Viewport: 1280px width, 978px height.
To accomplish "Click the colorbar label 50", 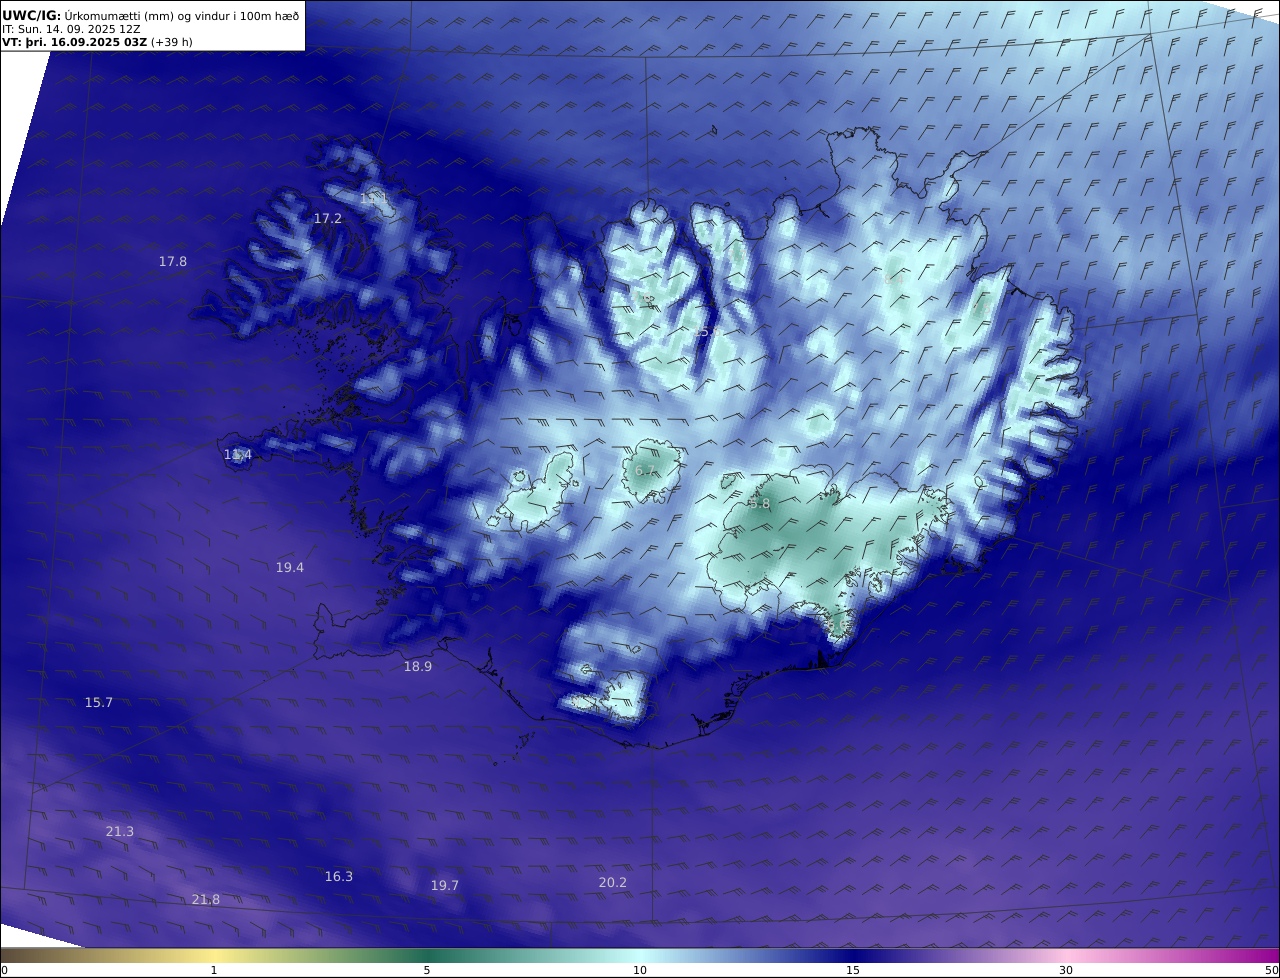I will tap(1272, 970).
